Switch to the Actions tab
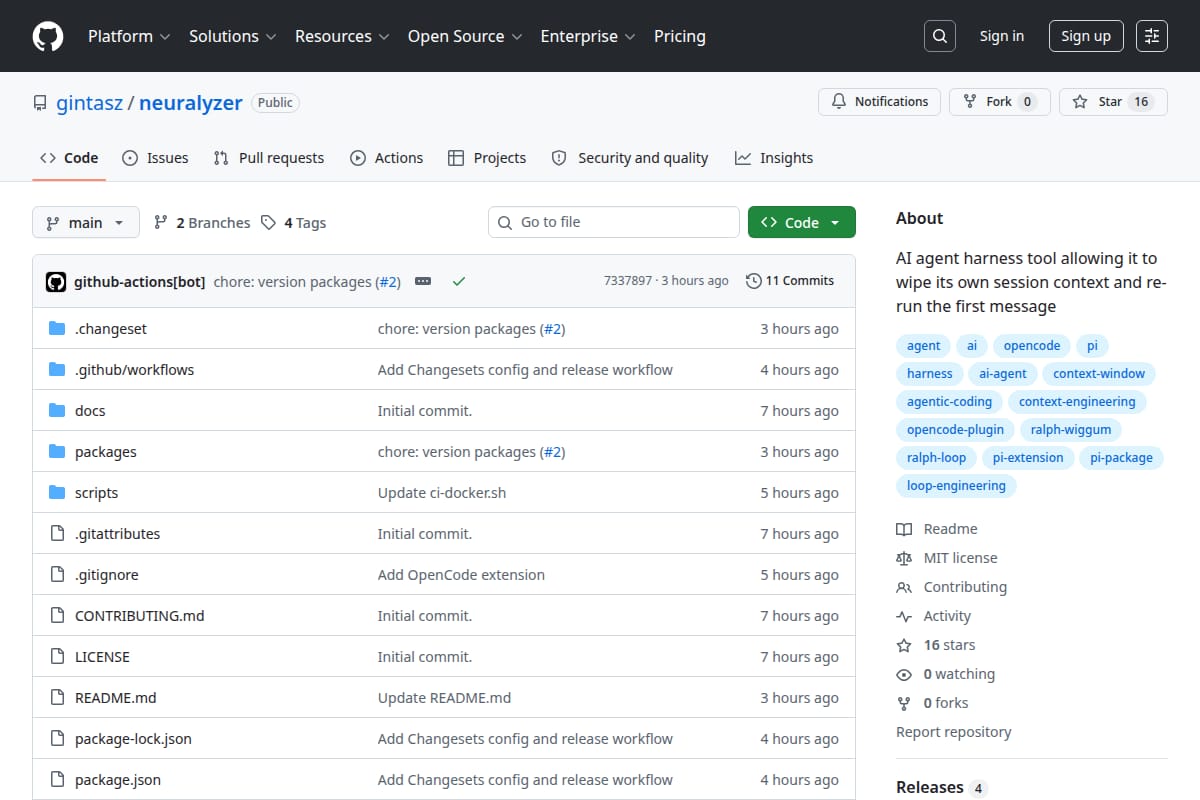 386,158
